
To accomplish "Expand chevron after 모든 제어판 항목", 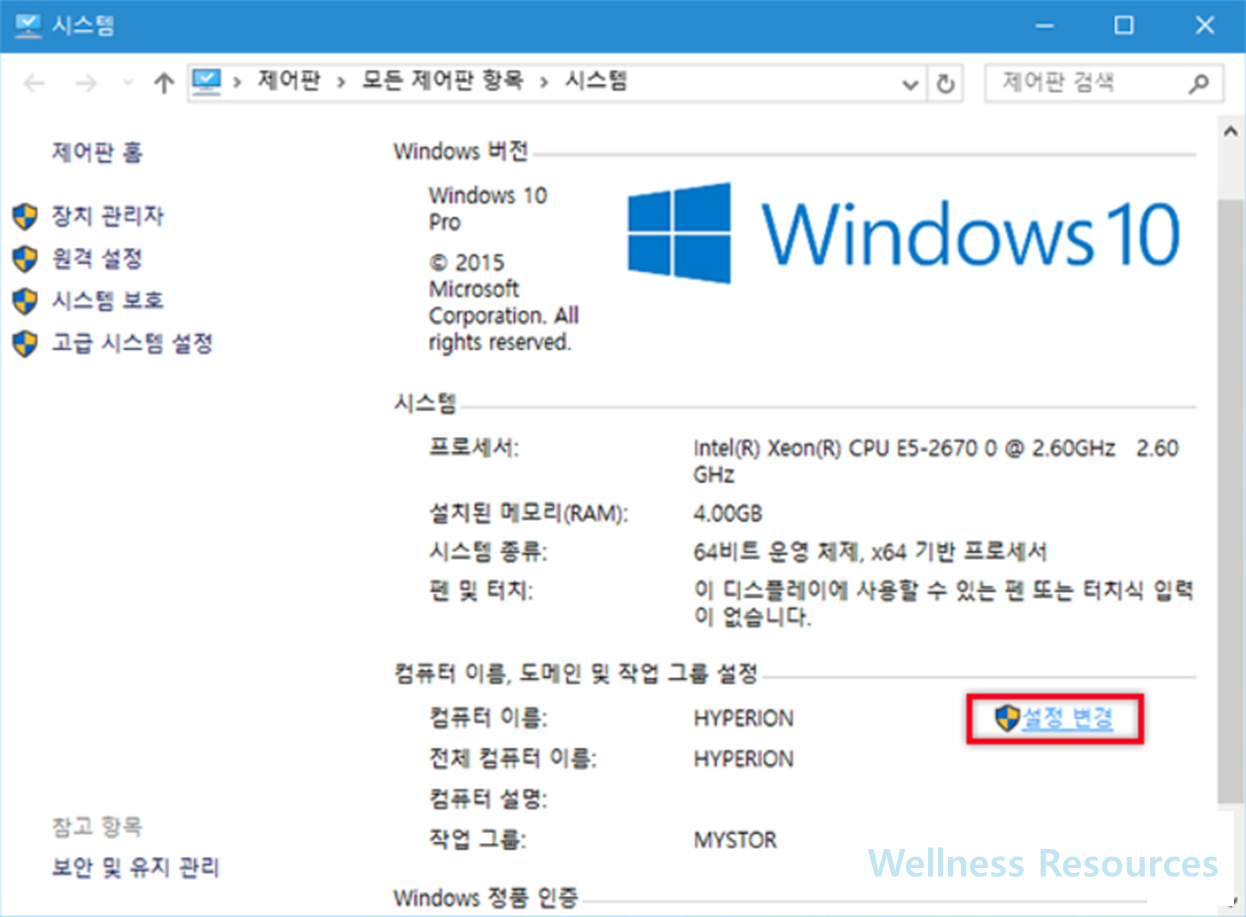I will point(545,83).
